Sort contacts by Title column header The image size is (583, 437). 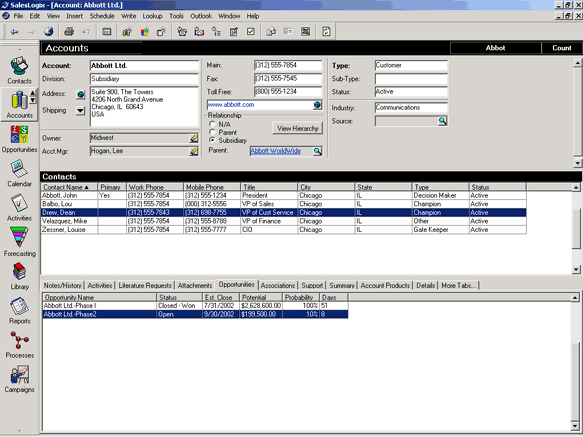[x=269, y=187]
